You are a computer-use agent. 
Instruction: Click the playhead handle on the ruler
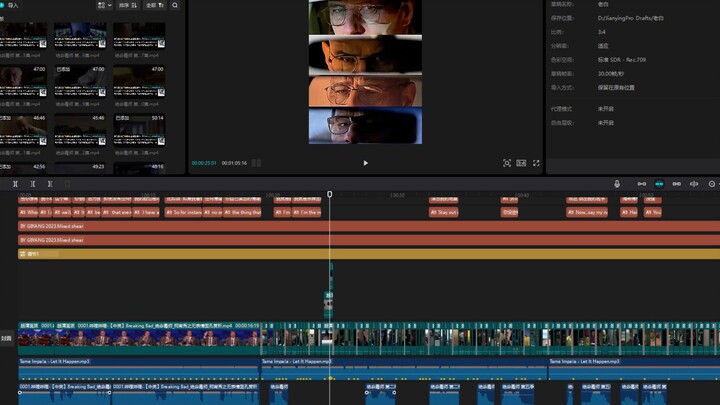point(329,195)
